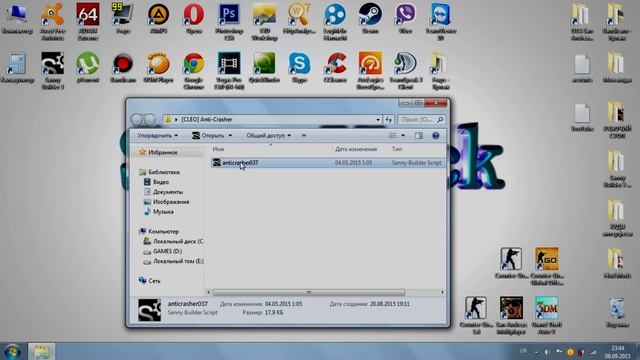The width and height of the screenshot is (640, 360).
Task: Open the Видео library in the sidebar
Action: (x=161, y=182)
